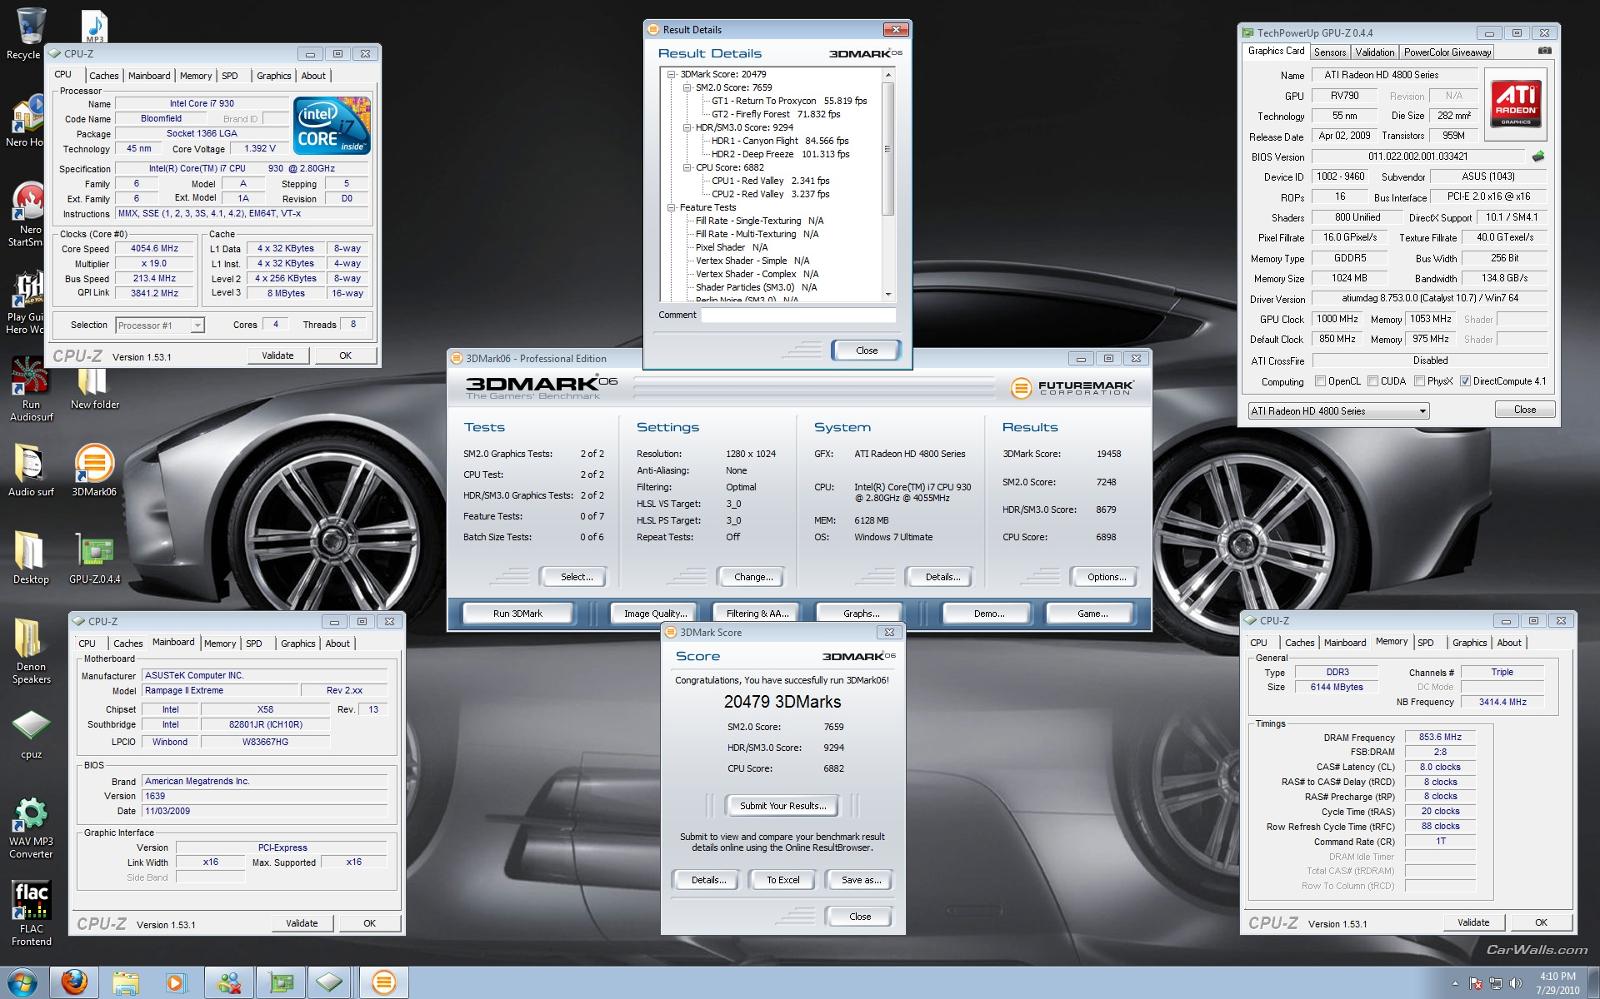1600x999 pixels.
Task: Click the Graphs button in 3DMark06
Action: 861,614
